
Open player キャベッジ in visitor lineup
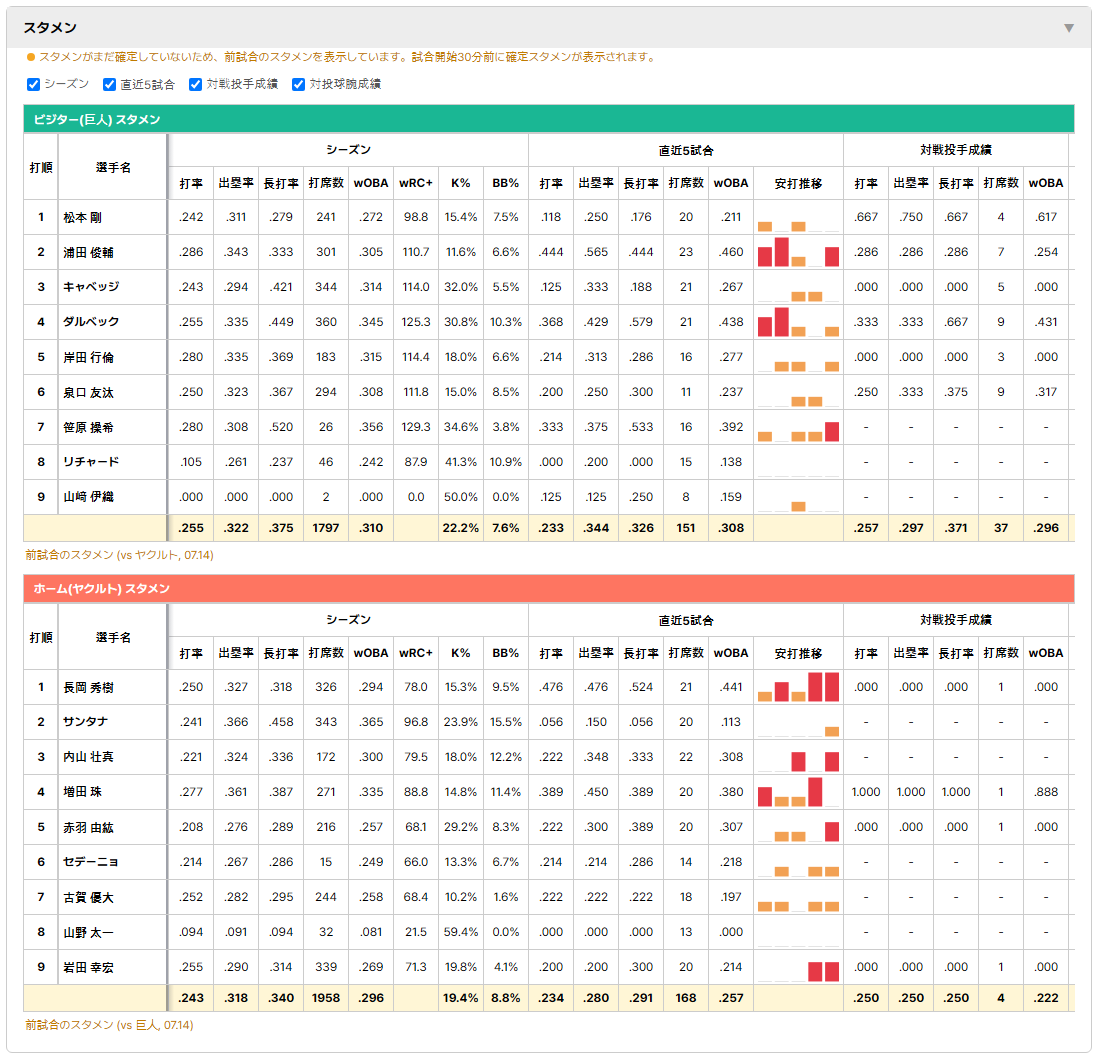91,287
